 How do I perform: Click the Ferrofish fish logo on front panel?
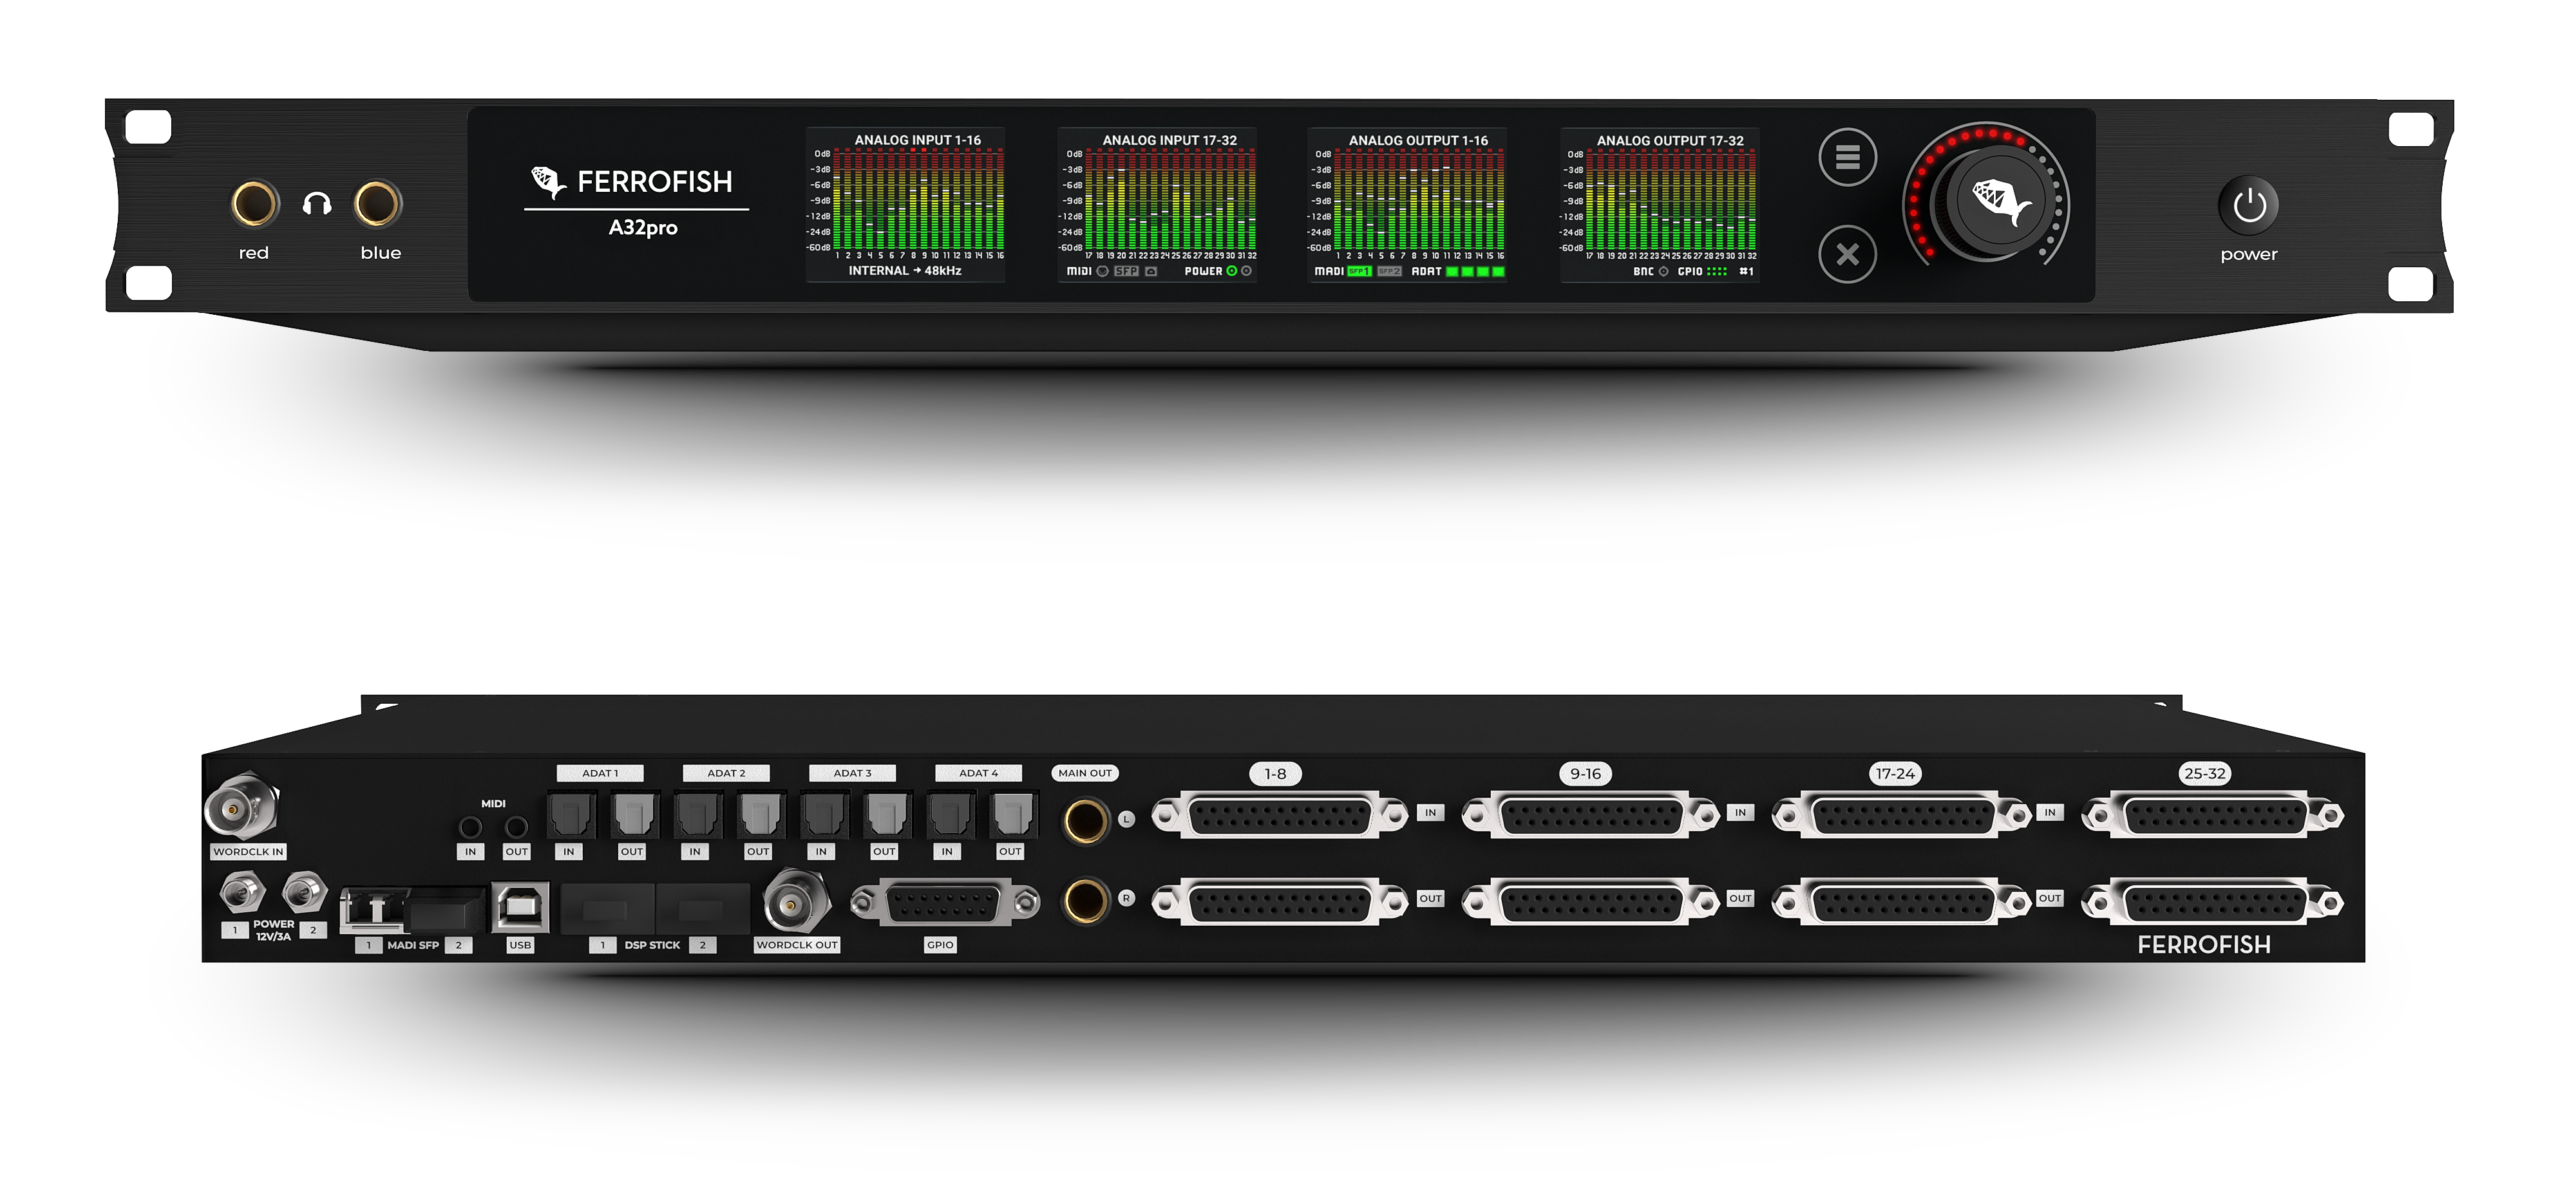[x=548, y=182]
